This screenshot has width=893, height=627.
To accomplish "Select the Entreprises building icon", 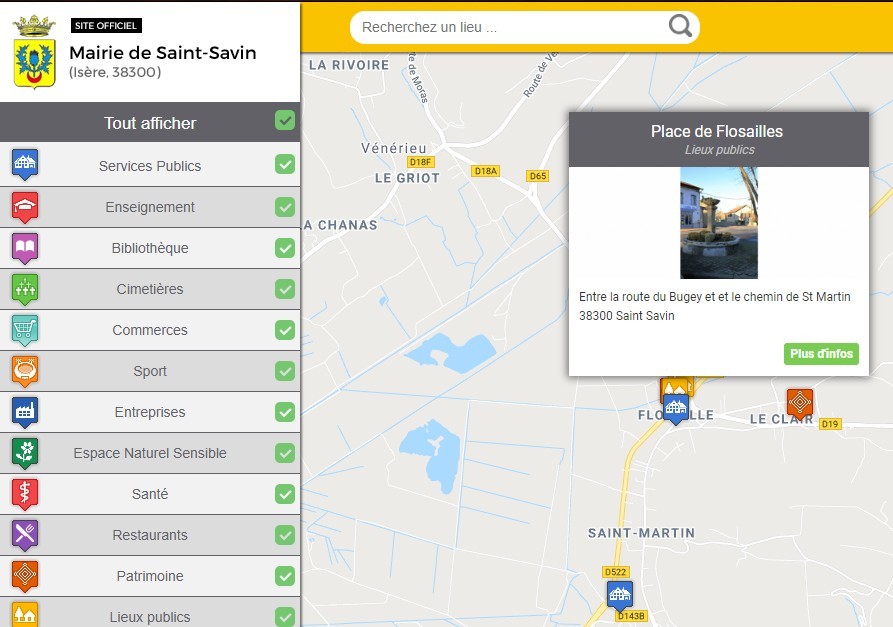I will [24, 412].
